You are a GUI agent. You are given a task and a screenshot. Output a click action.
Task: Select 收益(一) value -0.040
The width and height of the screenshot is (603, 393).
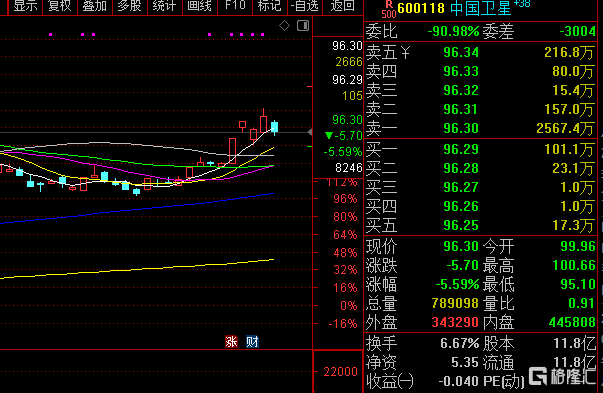(x=458, y=381)
